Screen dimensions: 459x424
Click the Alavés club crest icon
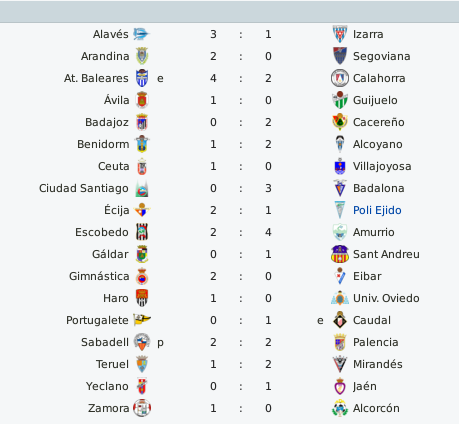click(142, 34)
